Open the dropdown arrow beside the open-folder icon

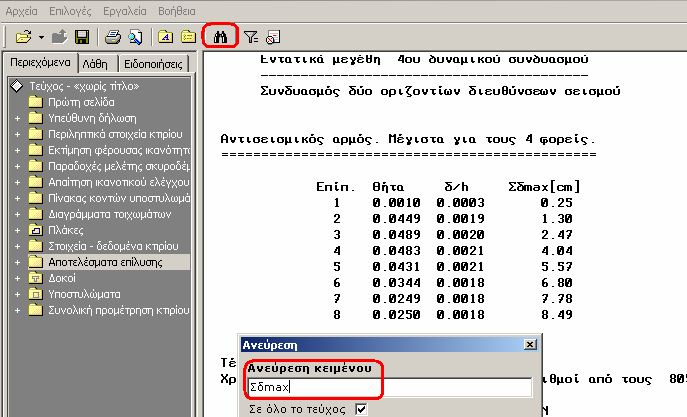pyautogui.click(x=41, y=38)
